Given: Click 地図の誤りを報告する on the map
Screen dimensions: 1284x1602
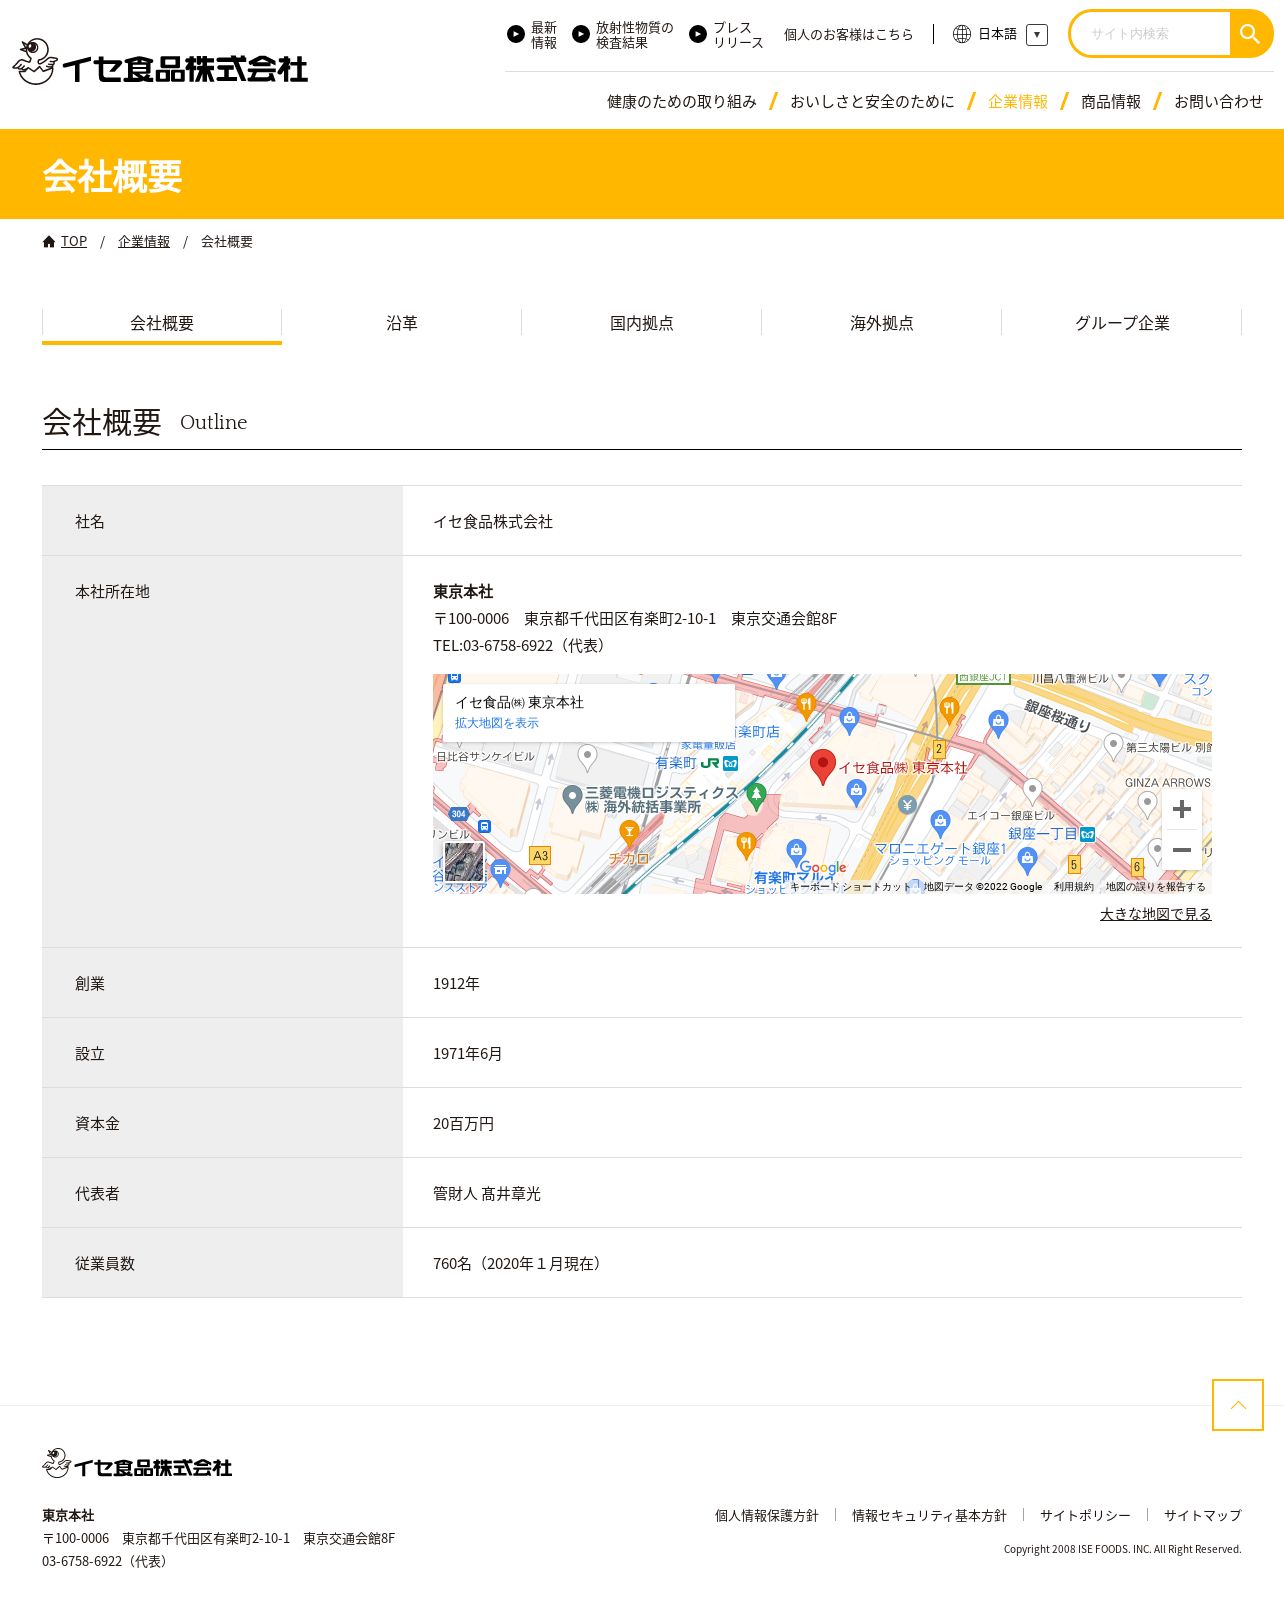Looking at the screenshot, I should coord(1156,887).
